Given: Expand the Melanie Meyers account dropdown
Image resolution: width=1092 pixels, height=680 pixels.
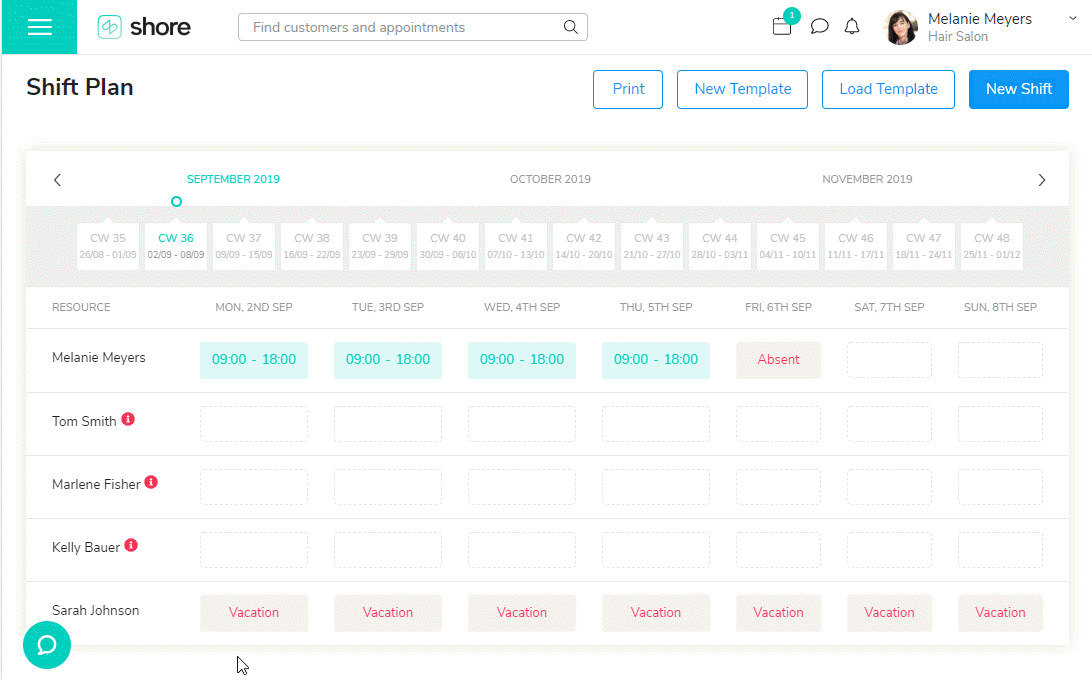Looking at the screenshot, I should point(1073,19).
